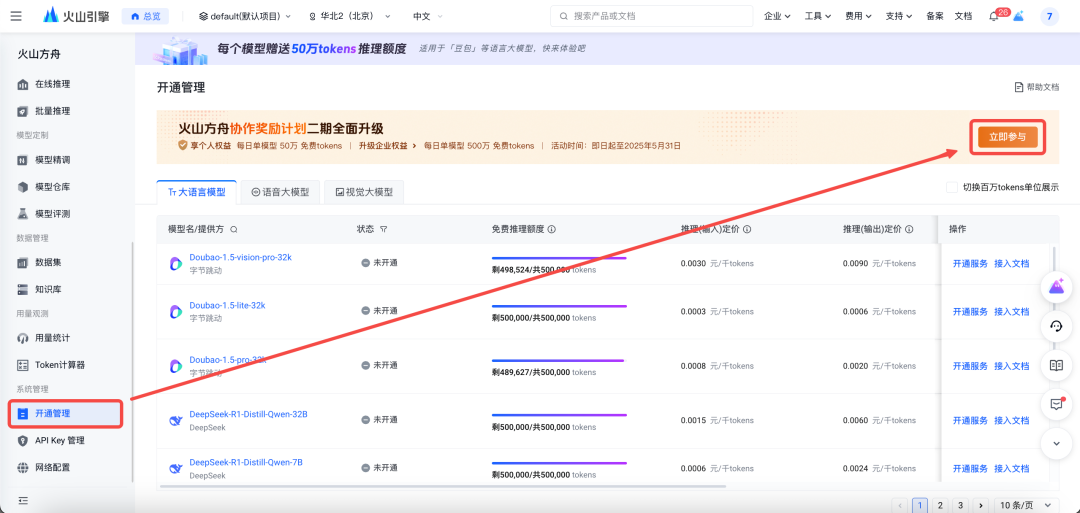The height and width of the screenshot is (513, 1080).
Task: Expand the default project selector dropdown
Action: coord(245,16)
